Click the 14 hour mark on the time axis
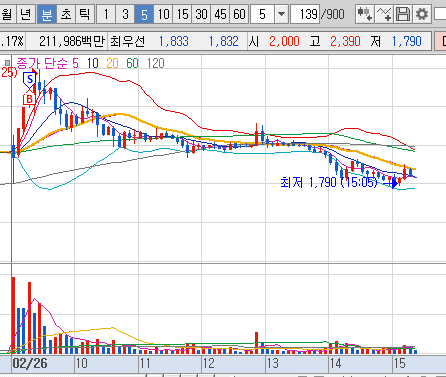446x377 pixels. pyautogui.click(x=336, y=363)
